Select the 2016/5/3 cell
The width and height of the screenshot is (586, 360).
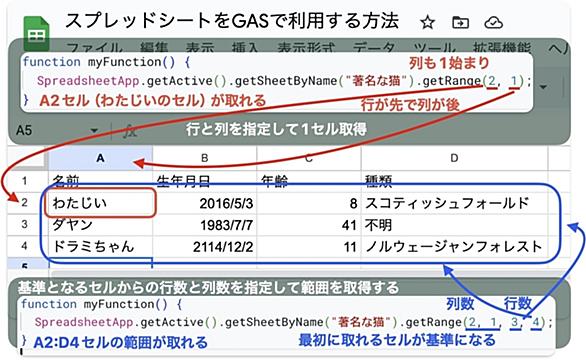204,203
